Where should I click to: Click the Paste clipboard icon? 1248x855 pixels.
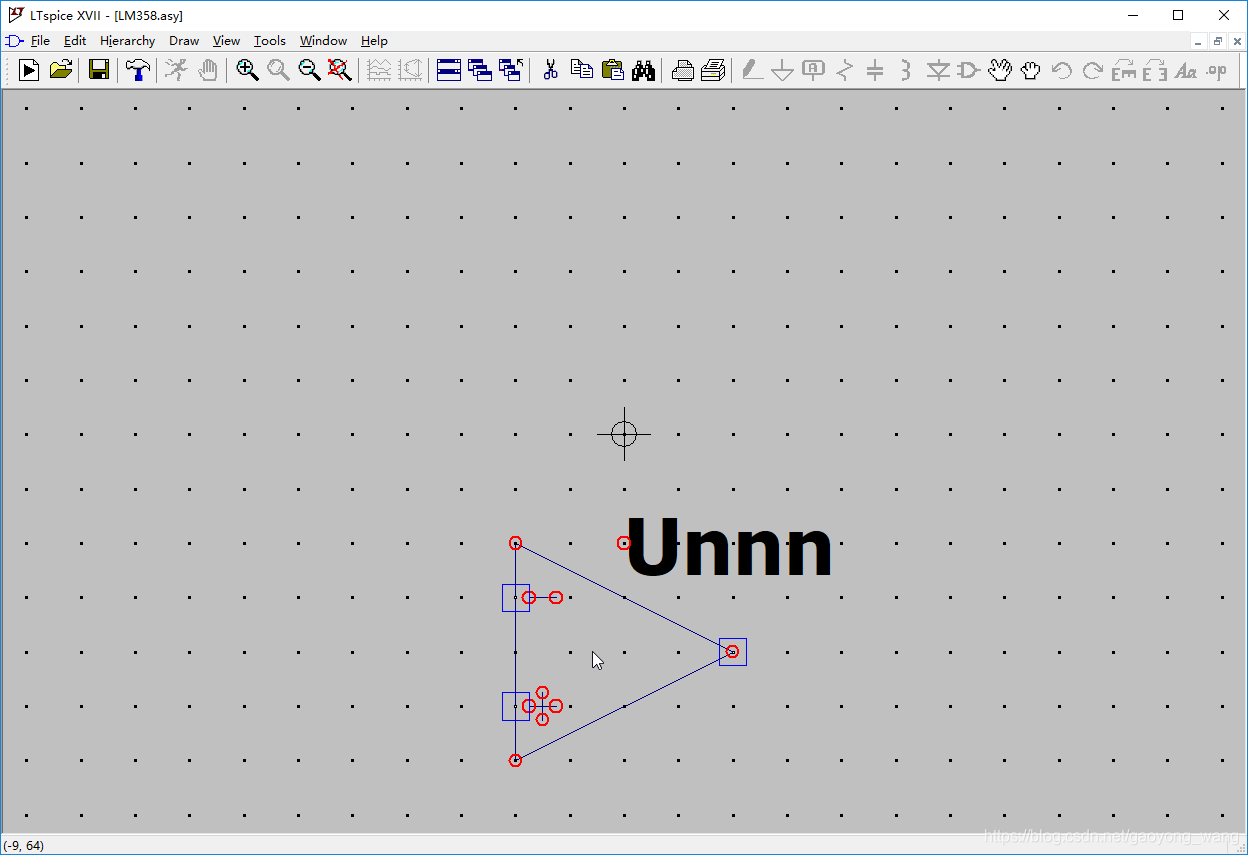pos(612,70)
